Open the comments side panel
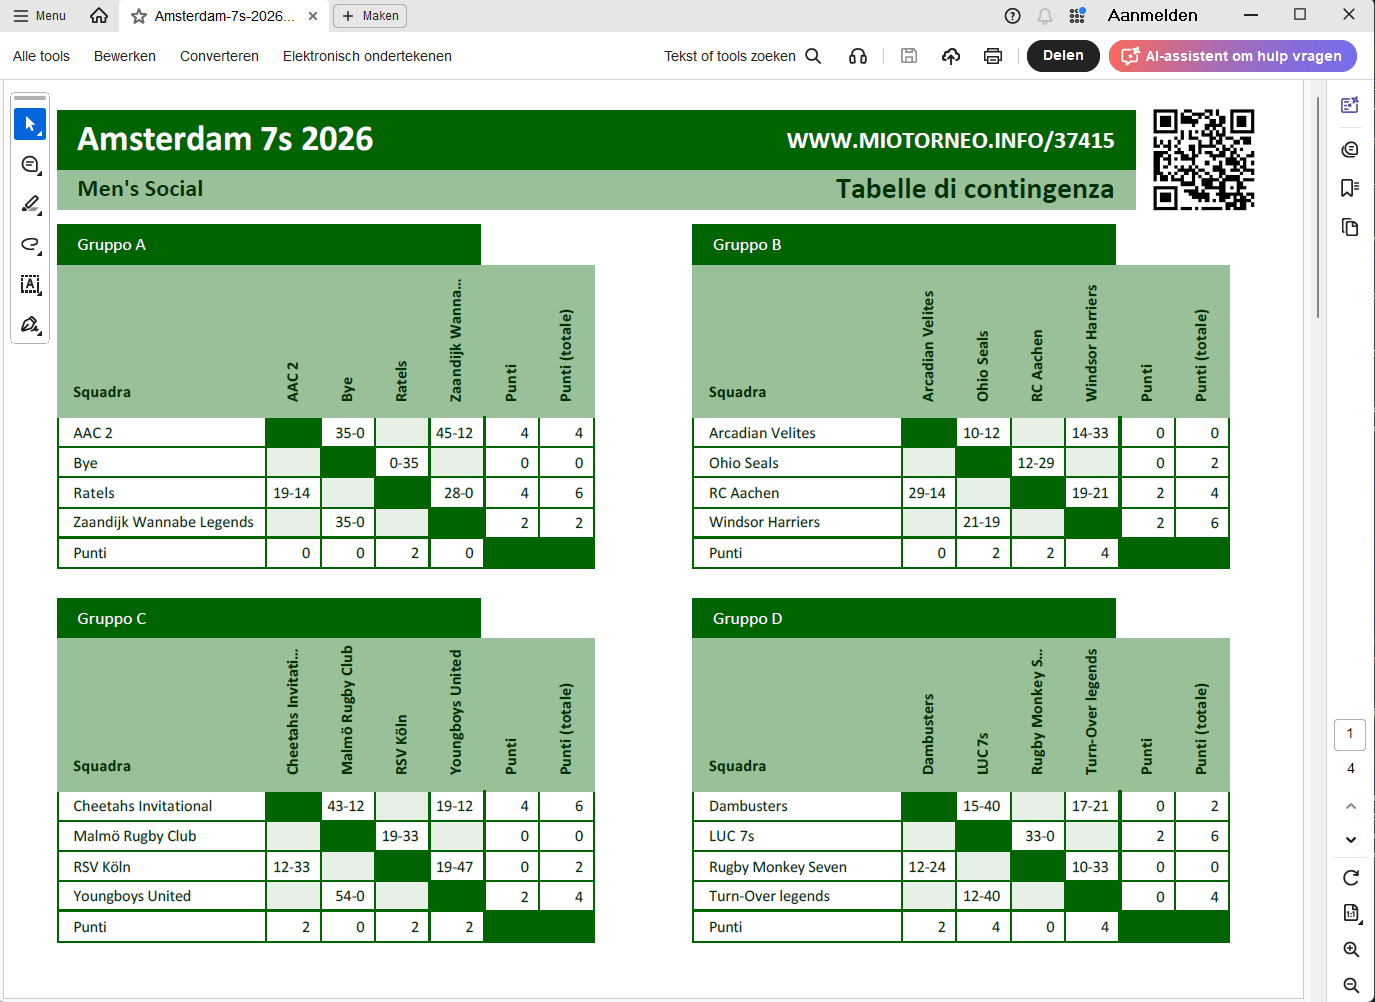Image resolution: width=1375 pixels, height=1002 pixels. coord(1350,149)
